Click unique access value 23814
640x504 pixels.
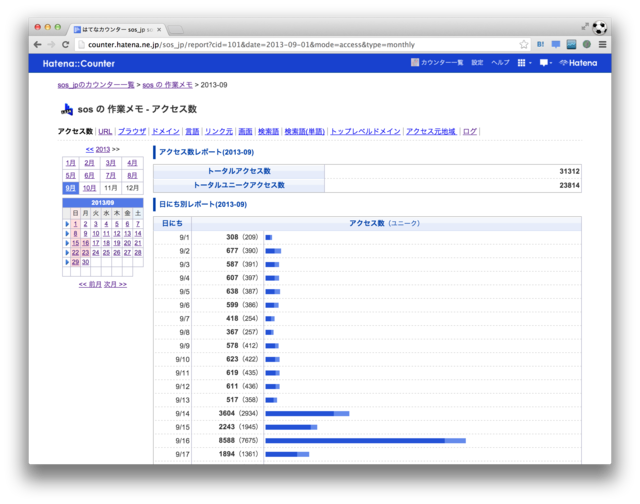[x=569, y=185]
